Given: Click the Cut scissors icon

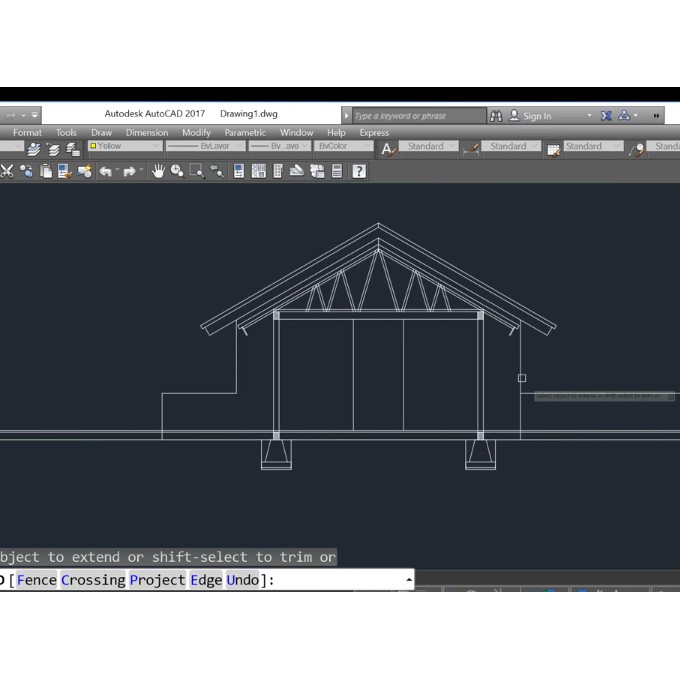Looking at the screenshot, I should click(6, 171).
